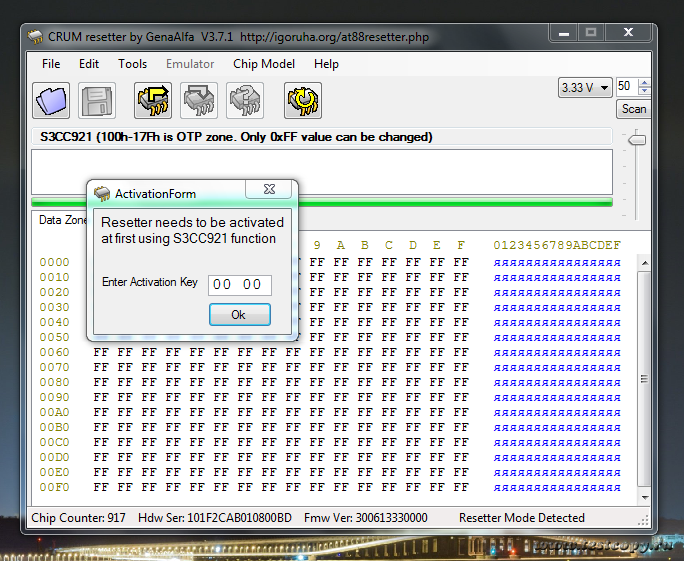Click the CRUM resetter window title icon

coord(36,37)
